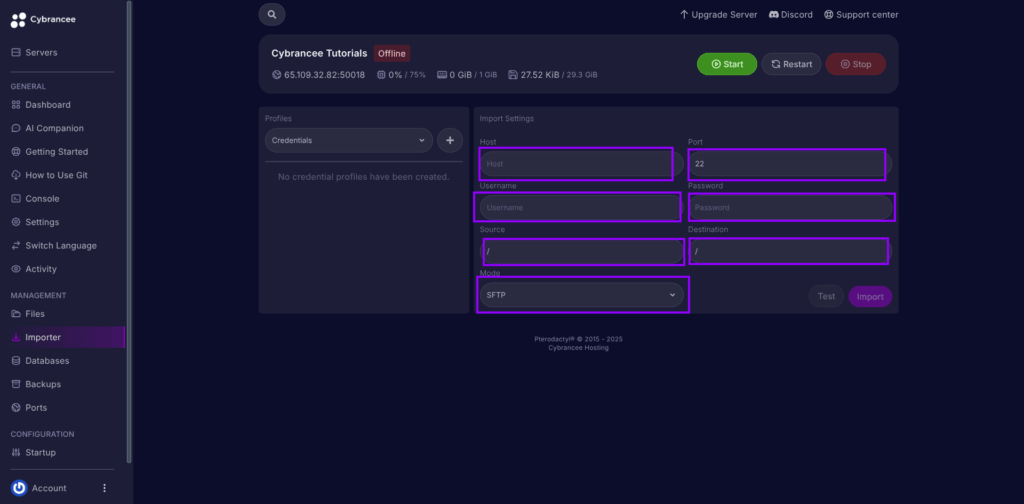Click the How to Use Git icon
This screenshot has height=504, width=1024.
(16, 175)
